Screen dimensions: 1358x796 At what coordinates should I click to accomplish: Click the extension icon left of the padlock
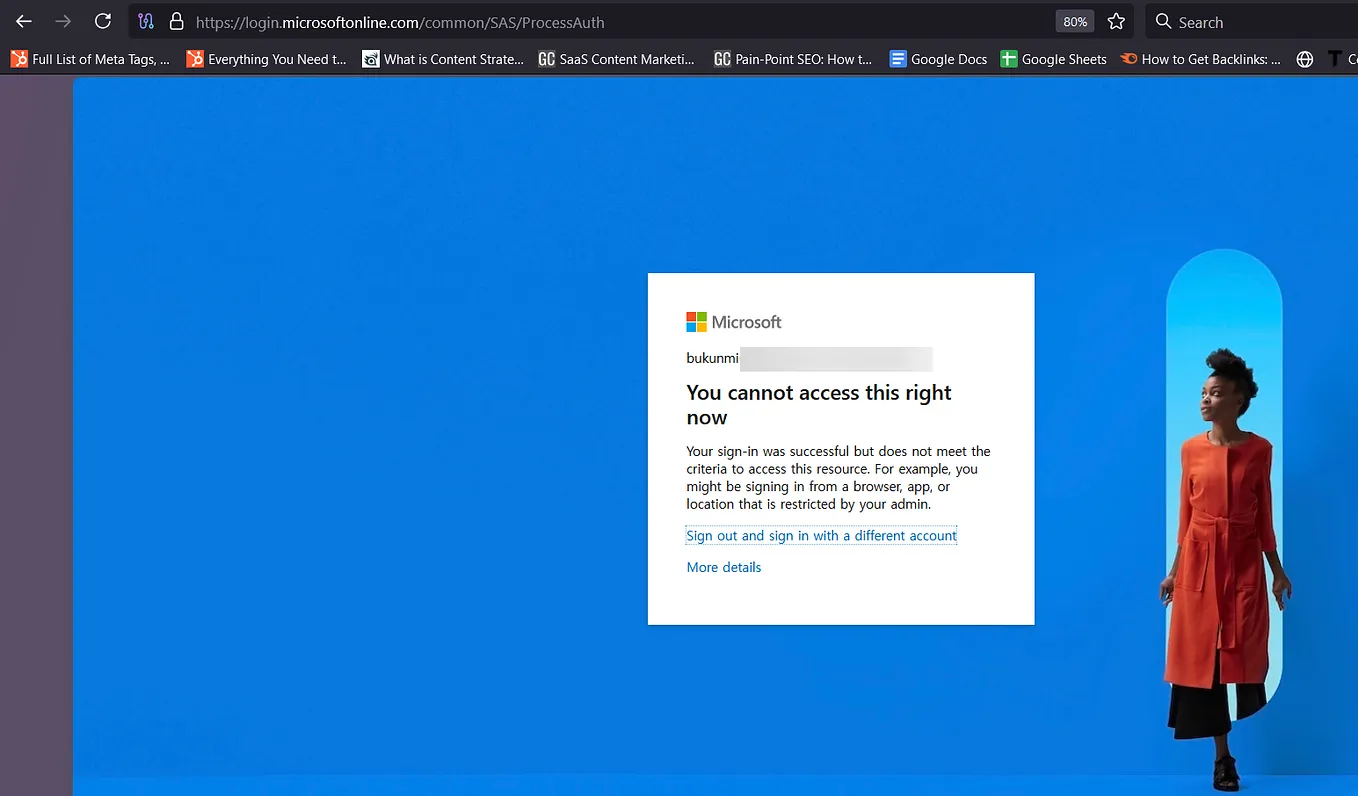(x=146, y=21)
